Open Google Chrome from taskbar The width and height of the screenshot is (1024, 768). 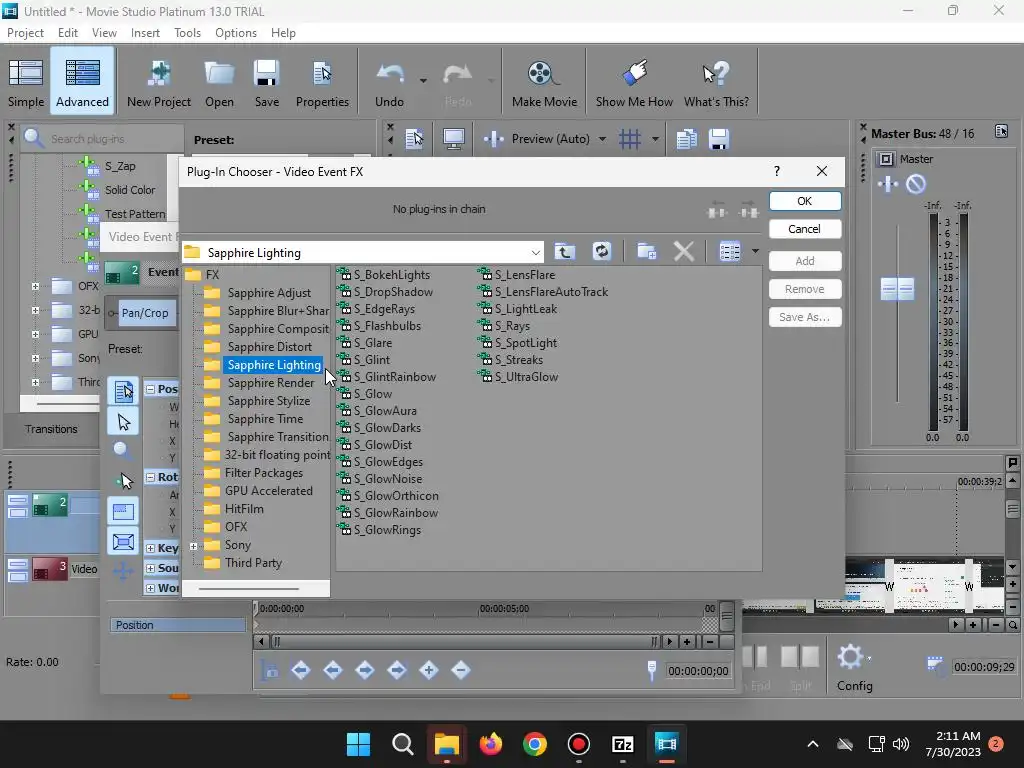tap(535, 744)
